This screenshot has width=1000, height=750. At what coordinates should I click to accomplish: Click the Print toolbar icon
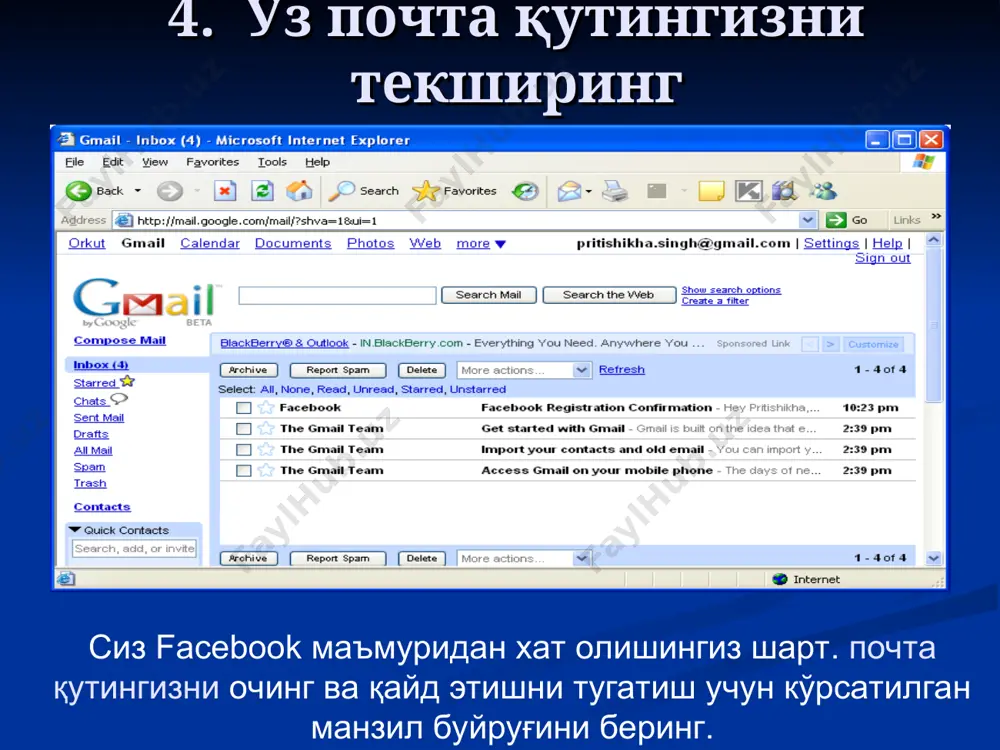pyautogui.click(x=615, y=191)
